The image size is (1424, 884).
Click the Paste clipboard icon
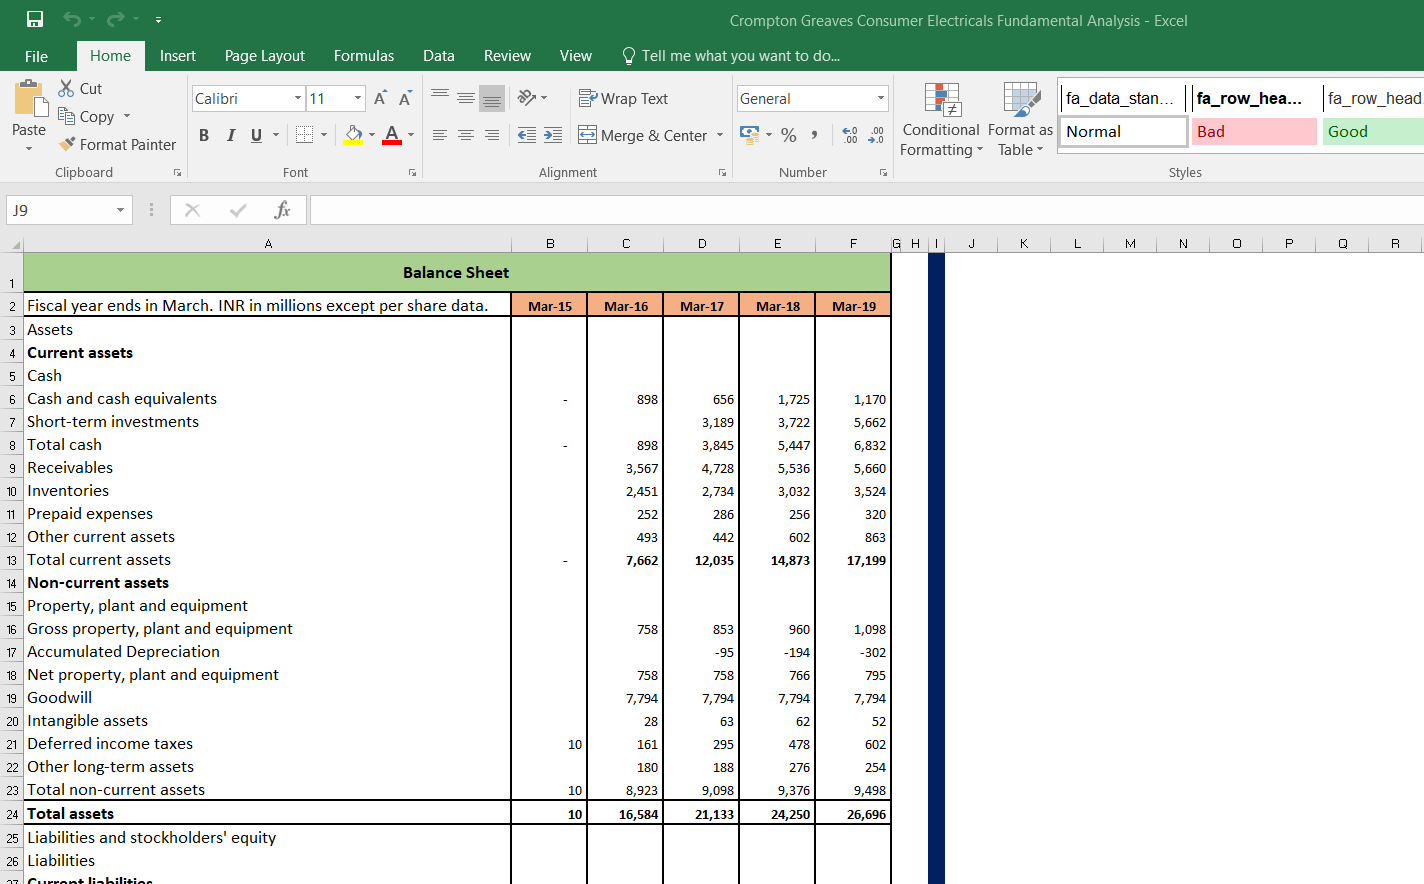tap(29, 98)
